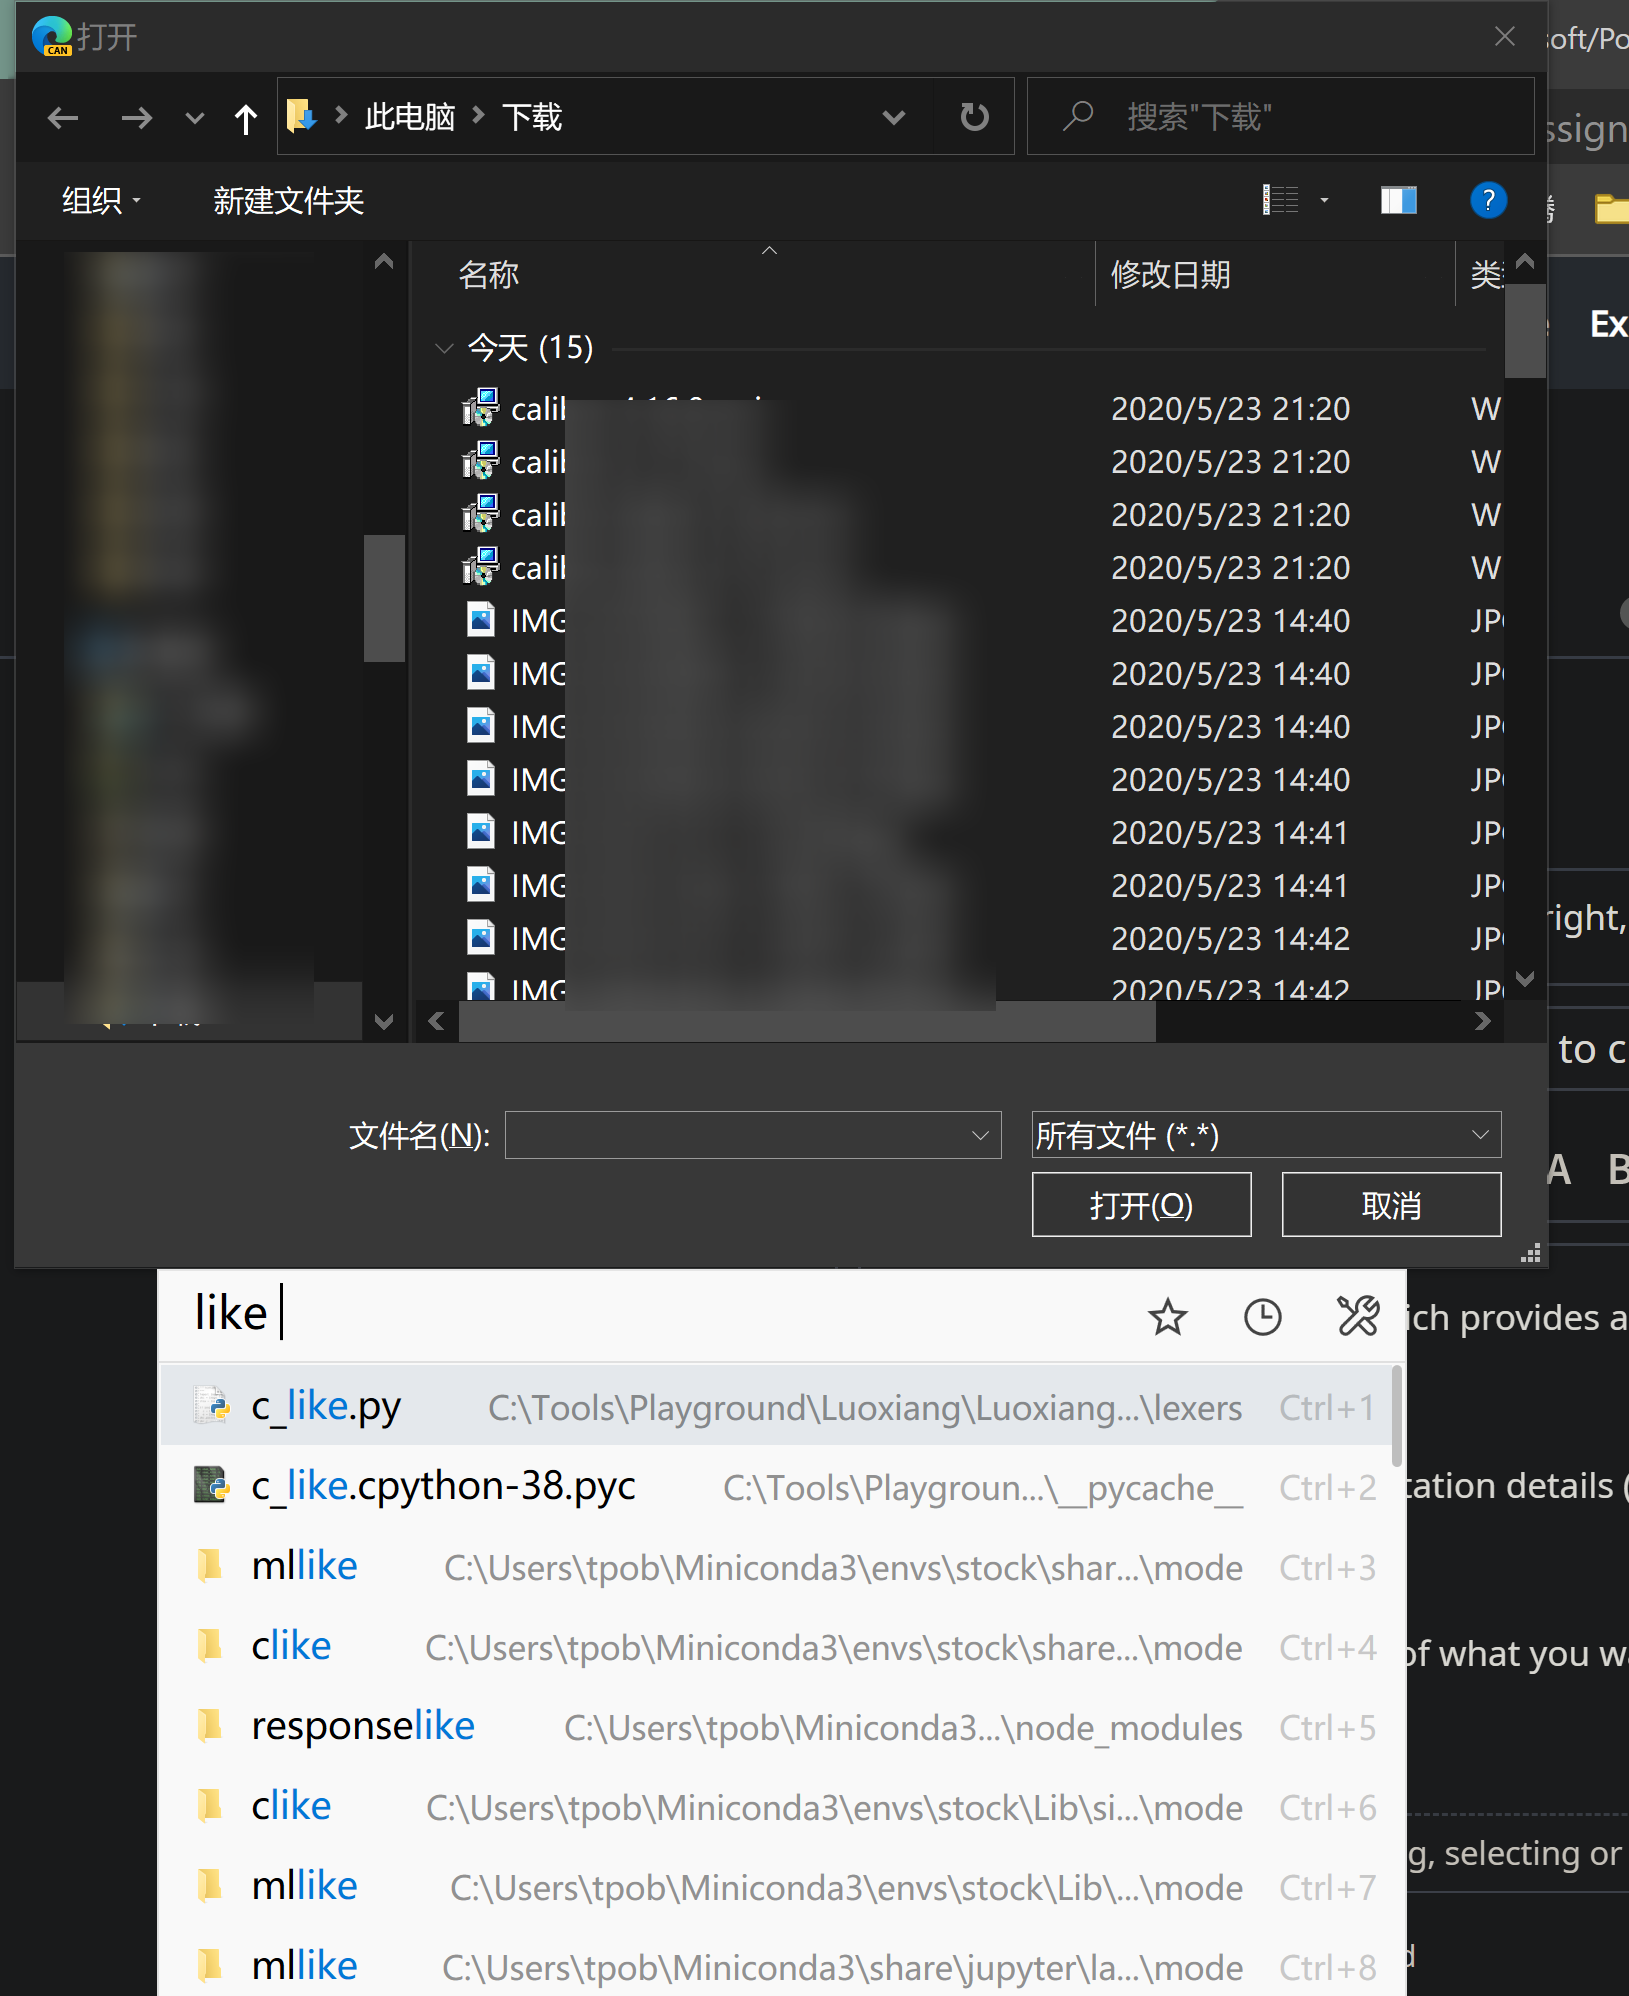Viewport: 1629px width, 1996px height.
Task: Open tools settings icon in search bar
Action: (1357, 1317)
